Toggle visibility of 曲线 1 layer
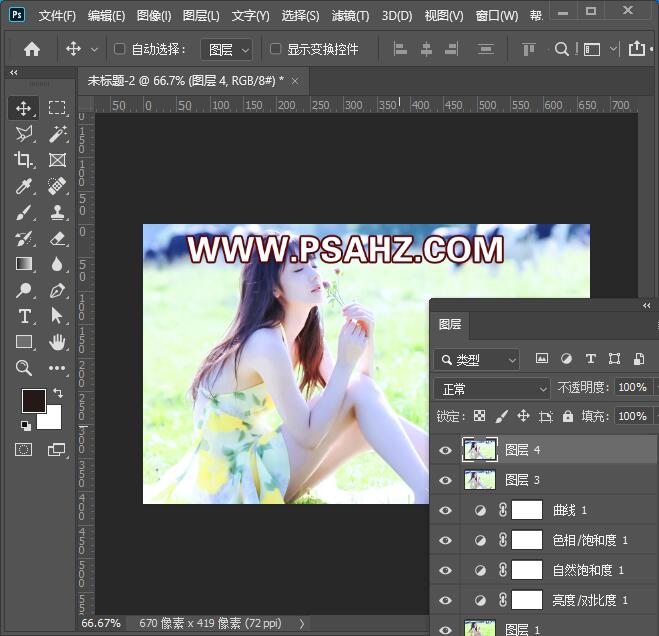Viewport: 659px width, 636px height. 445,510
